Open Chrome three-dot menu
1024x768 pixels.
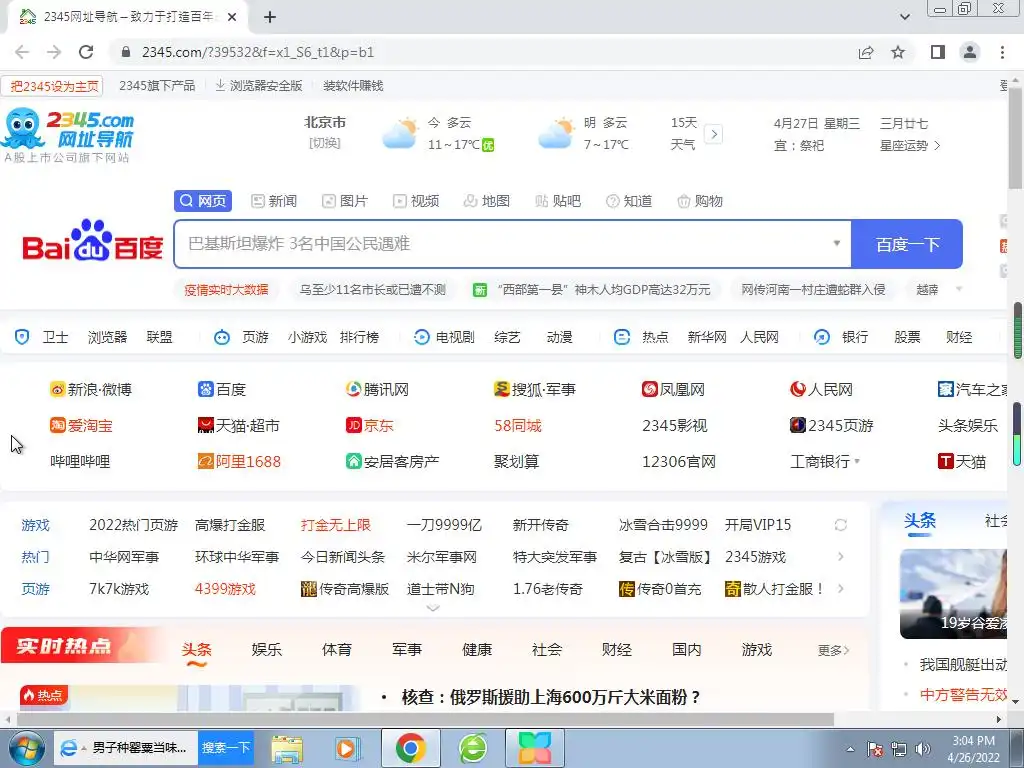[x=1002, y=52]
